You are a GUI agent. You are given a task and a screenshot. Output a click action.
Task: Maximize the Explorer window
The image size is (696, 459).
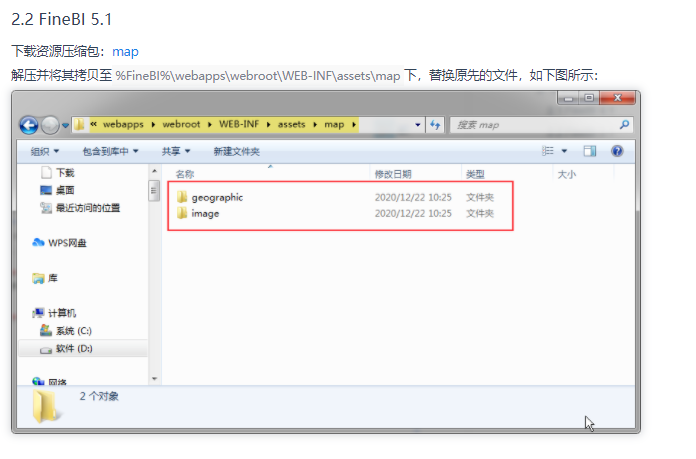tap(589, 98)
